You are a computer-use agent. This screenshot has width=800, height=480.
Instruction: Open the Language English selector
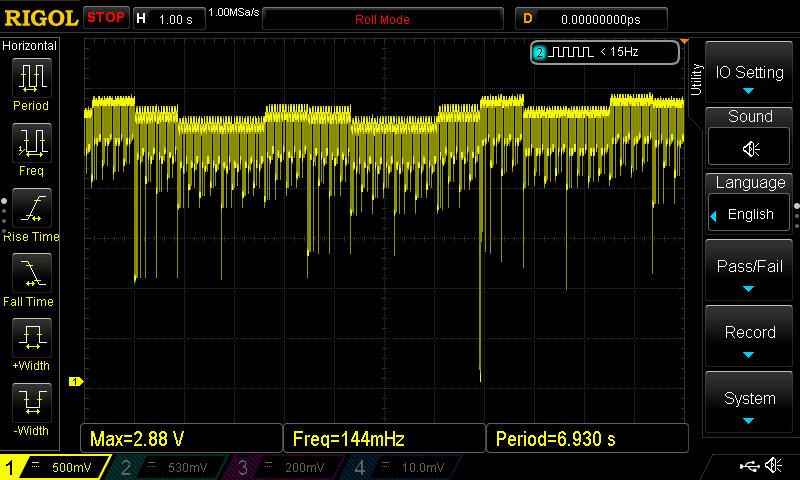click(750, 214)
